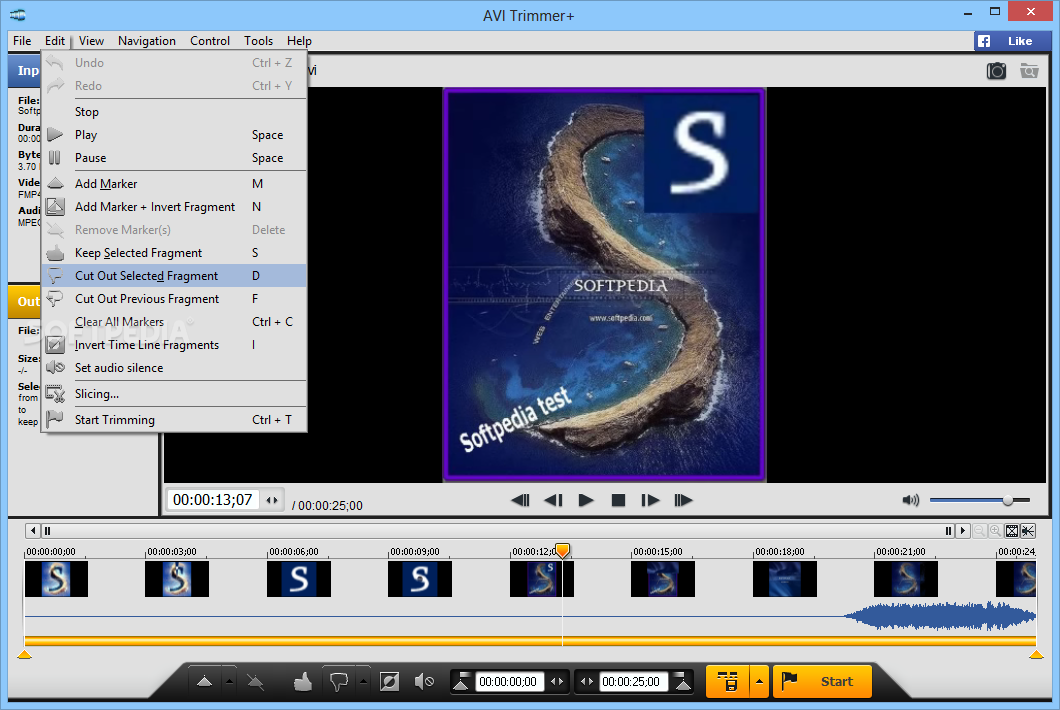This screenshot has height=710, width=1060.
Task: Select Keep Selected Fragment menu entry
Action: [174, 252]
